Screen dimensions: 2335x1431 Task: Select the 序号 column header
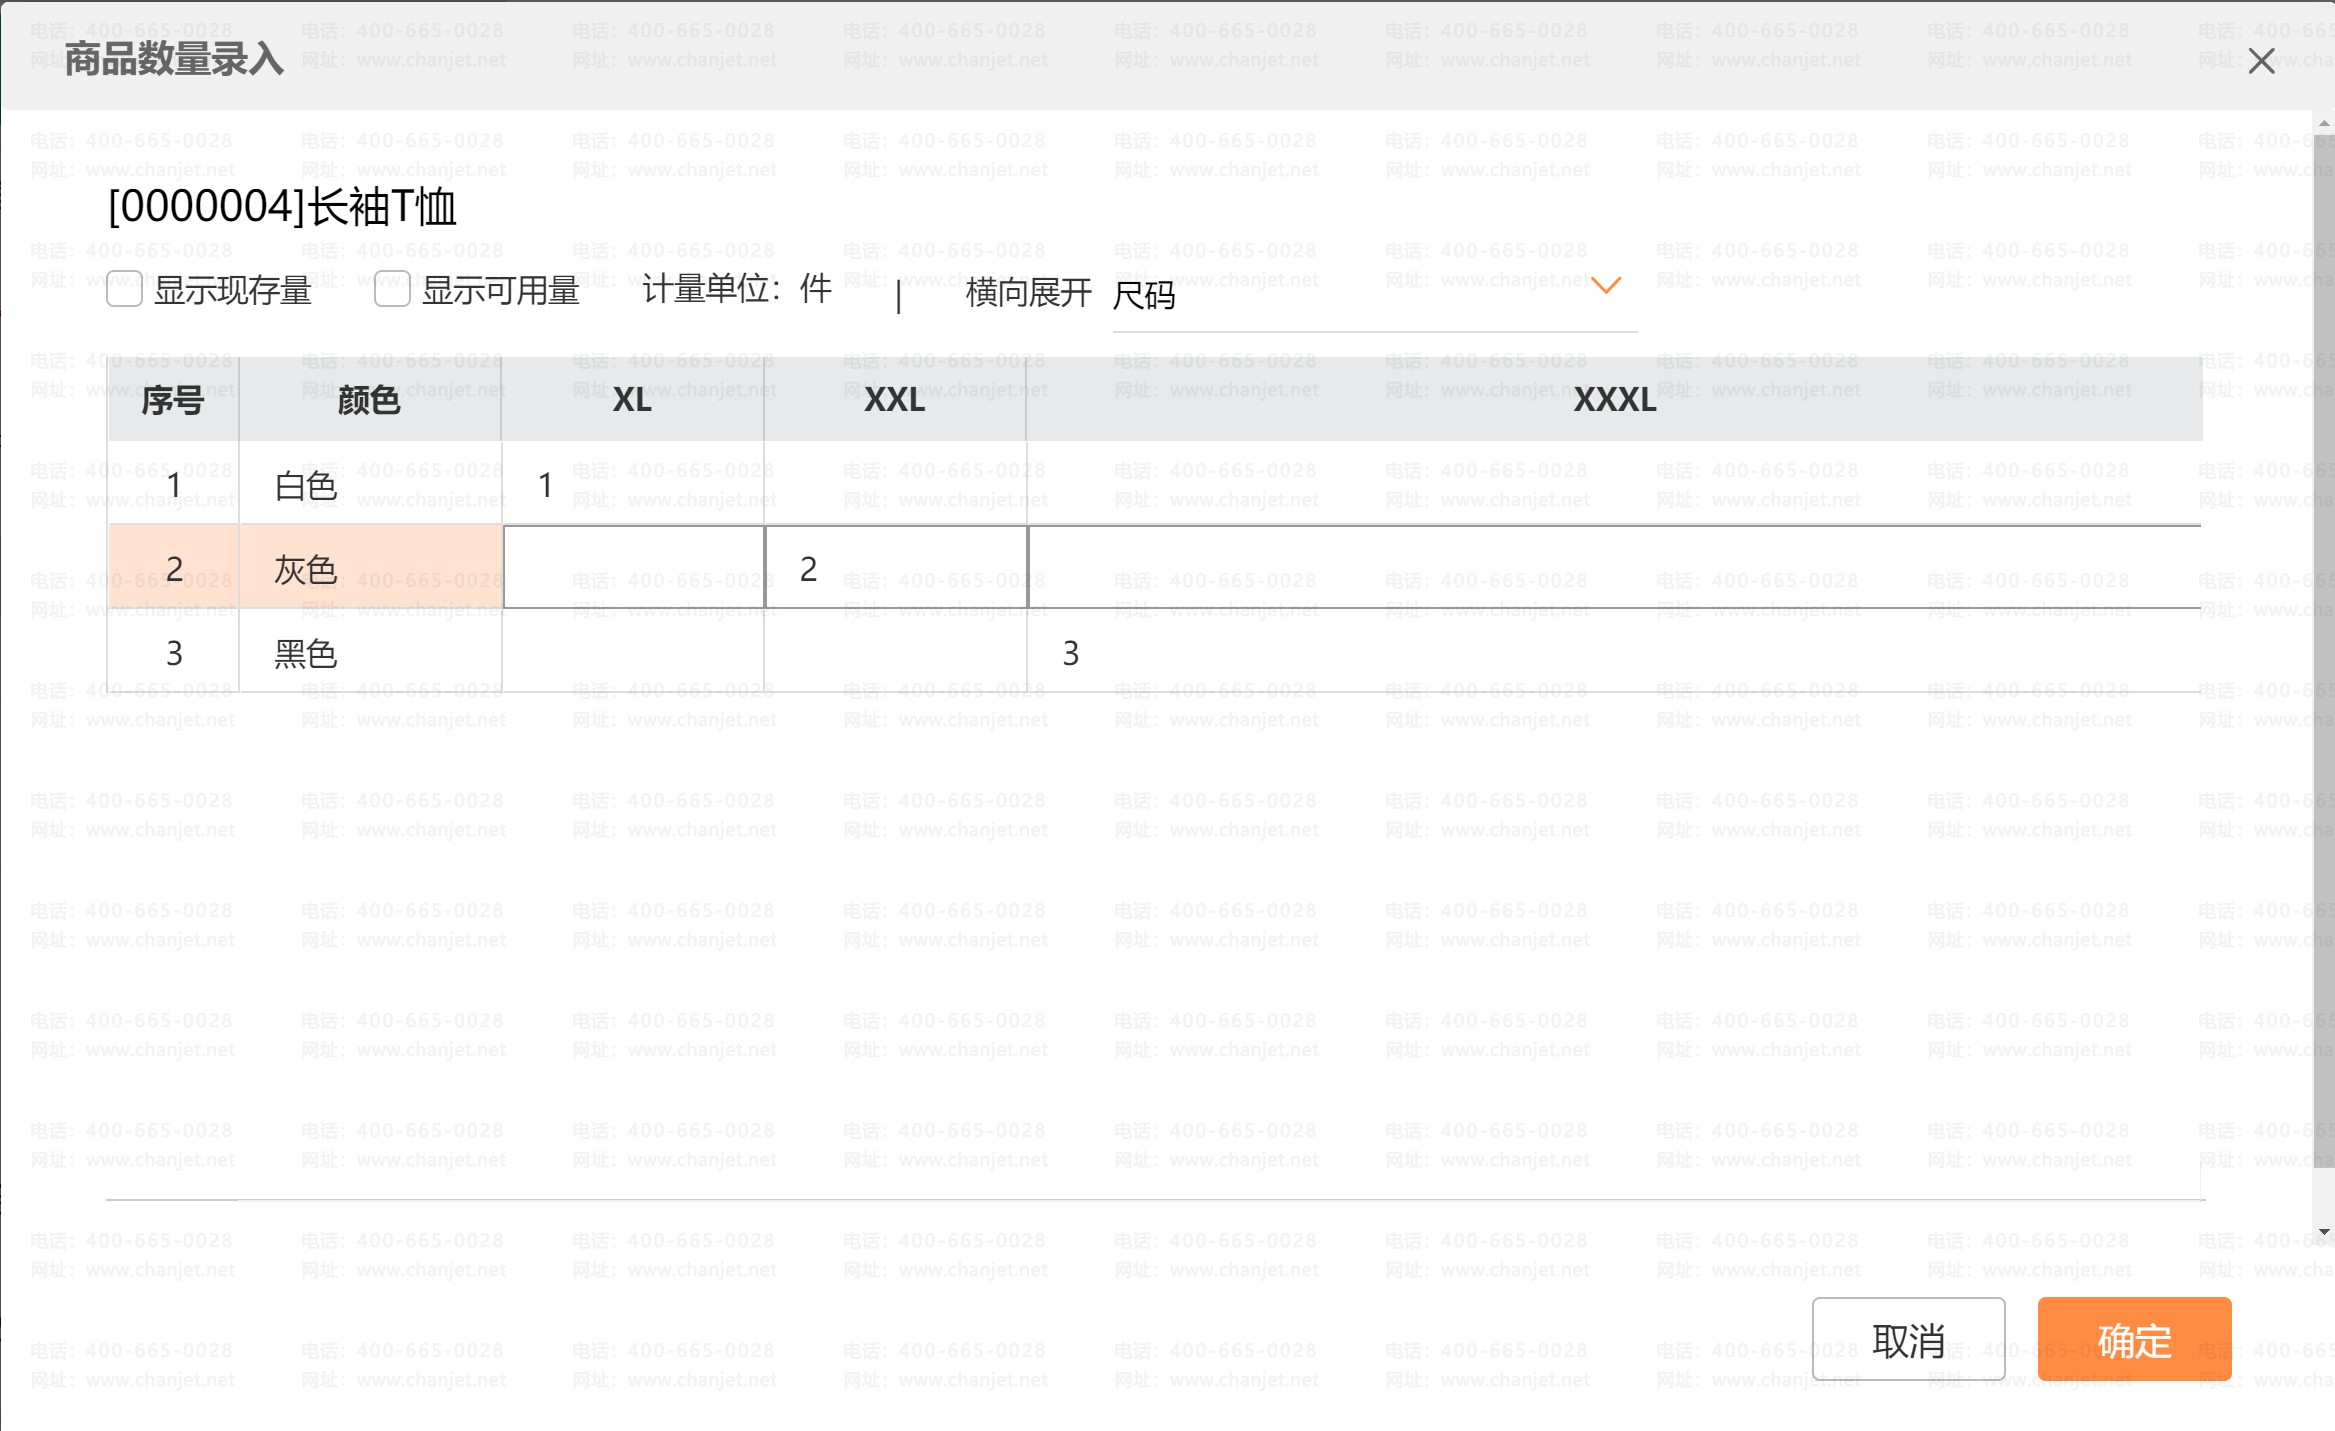click(x=173, y=400)
